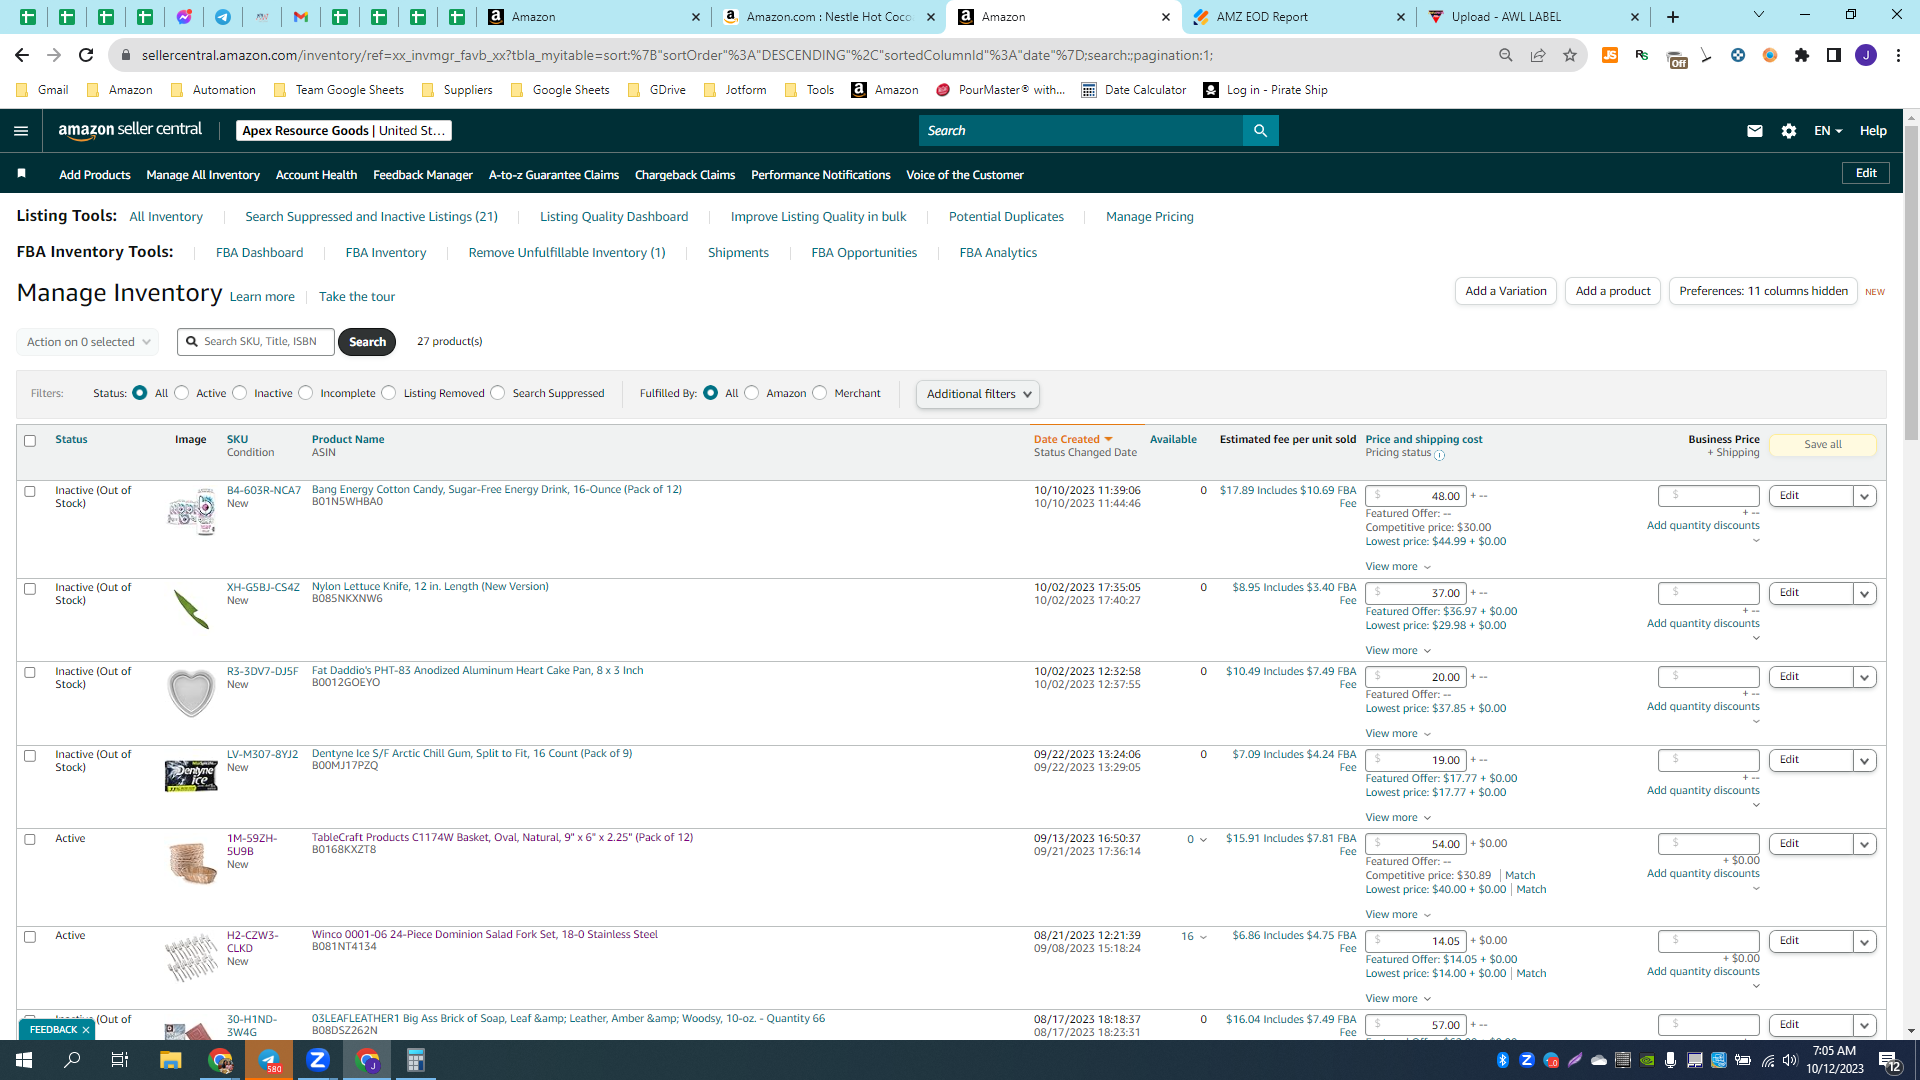Click the price field showing 48.00

click(x=1416, y=496)
